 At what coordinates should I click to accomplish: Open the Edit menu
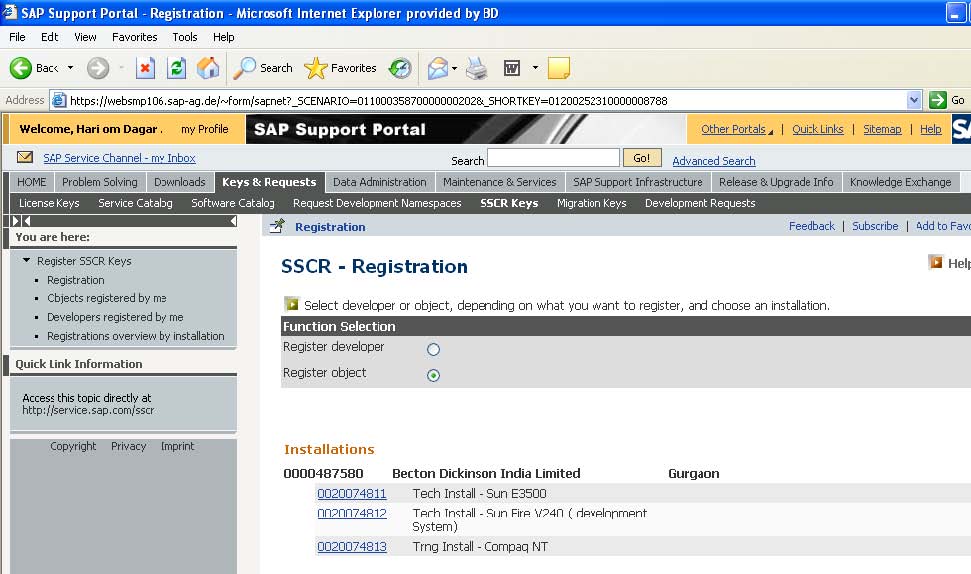[x=50, y=37]
